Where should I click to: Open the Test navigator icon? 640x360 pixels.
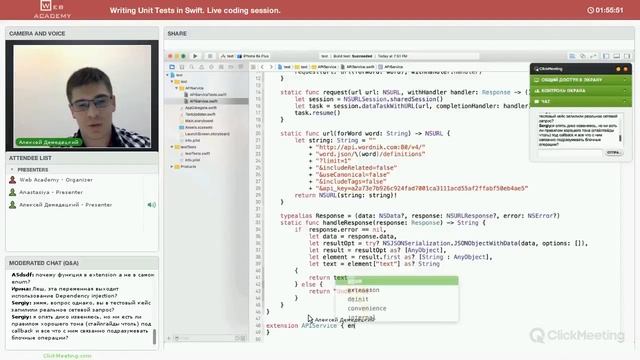(211, 67)
